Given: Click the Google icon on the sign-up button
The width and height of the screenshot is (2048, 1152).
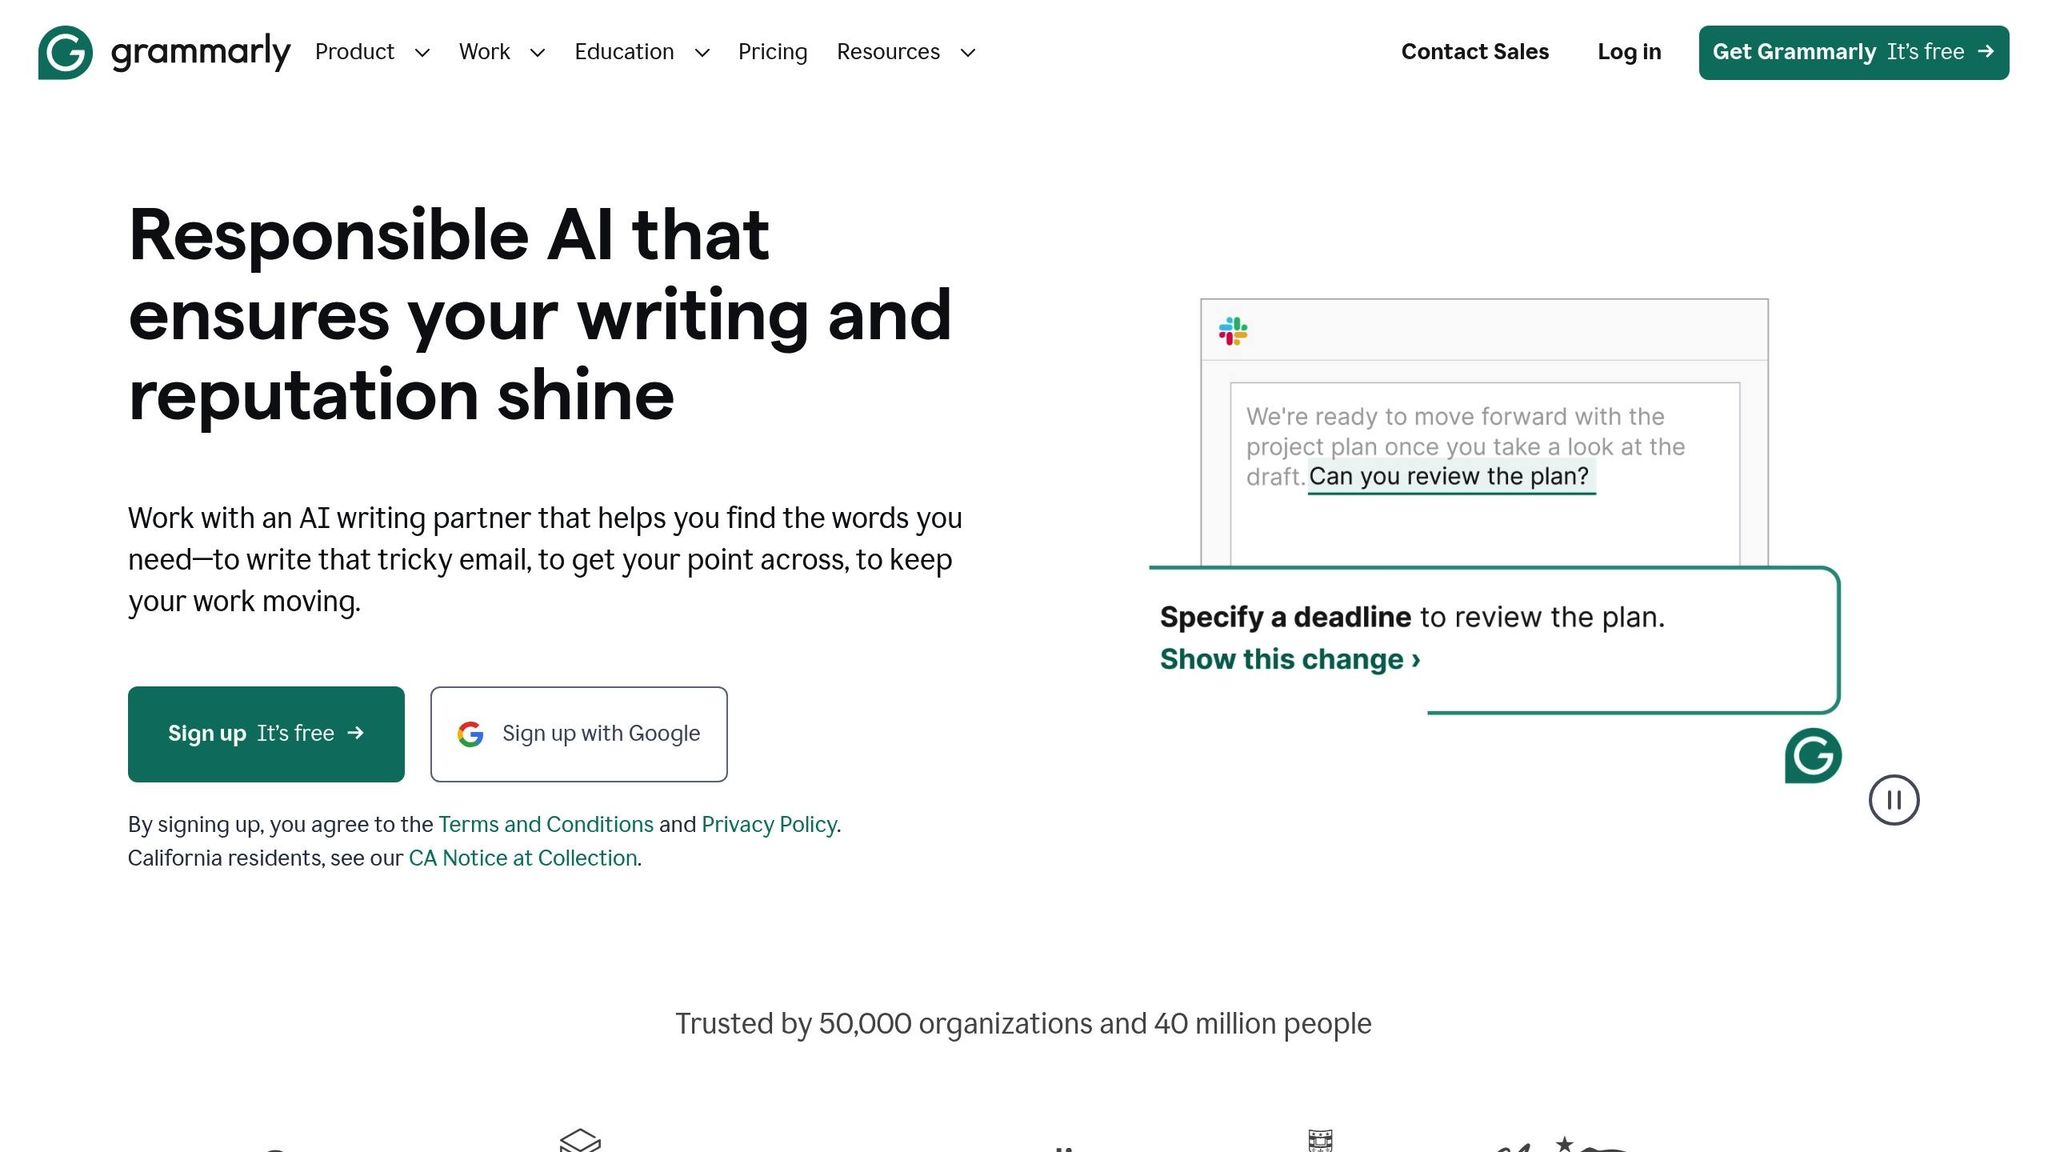Looking at the screenshot, I should (470, 733).
